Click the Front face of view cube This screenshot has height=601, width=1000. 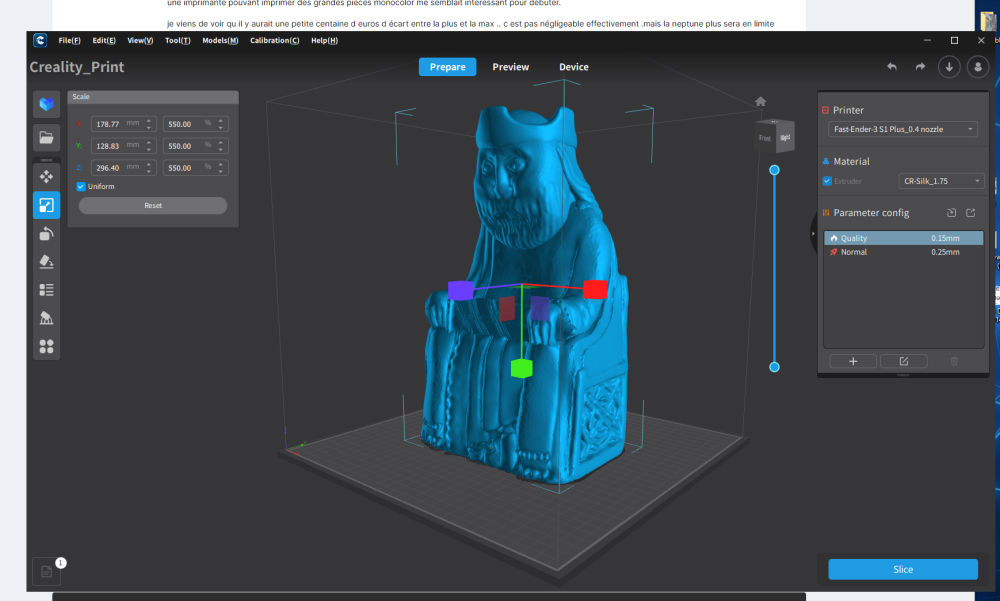point(765,138)
